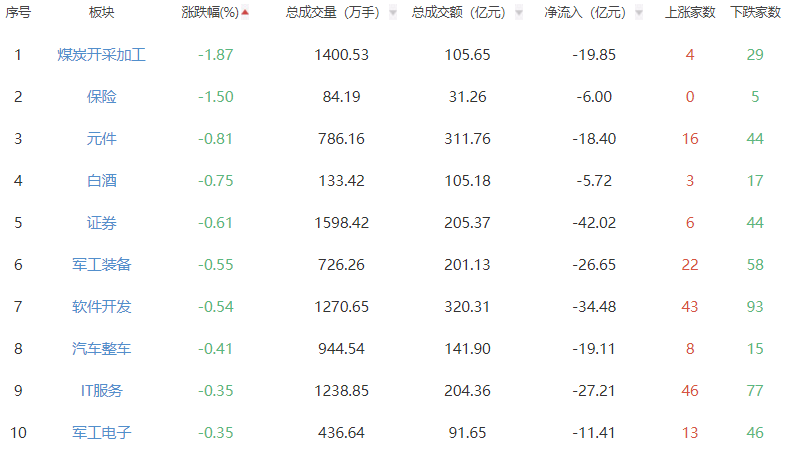The width and height of the screenshot is (789, 459).
Task: Open the 保险 sector link
Action: (x=101, y=97)
